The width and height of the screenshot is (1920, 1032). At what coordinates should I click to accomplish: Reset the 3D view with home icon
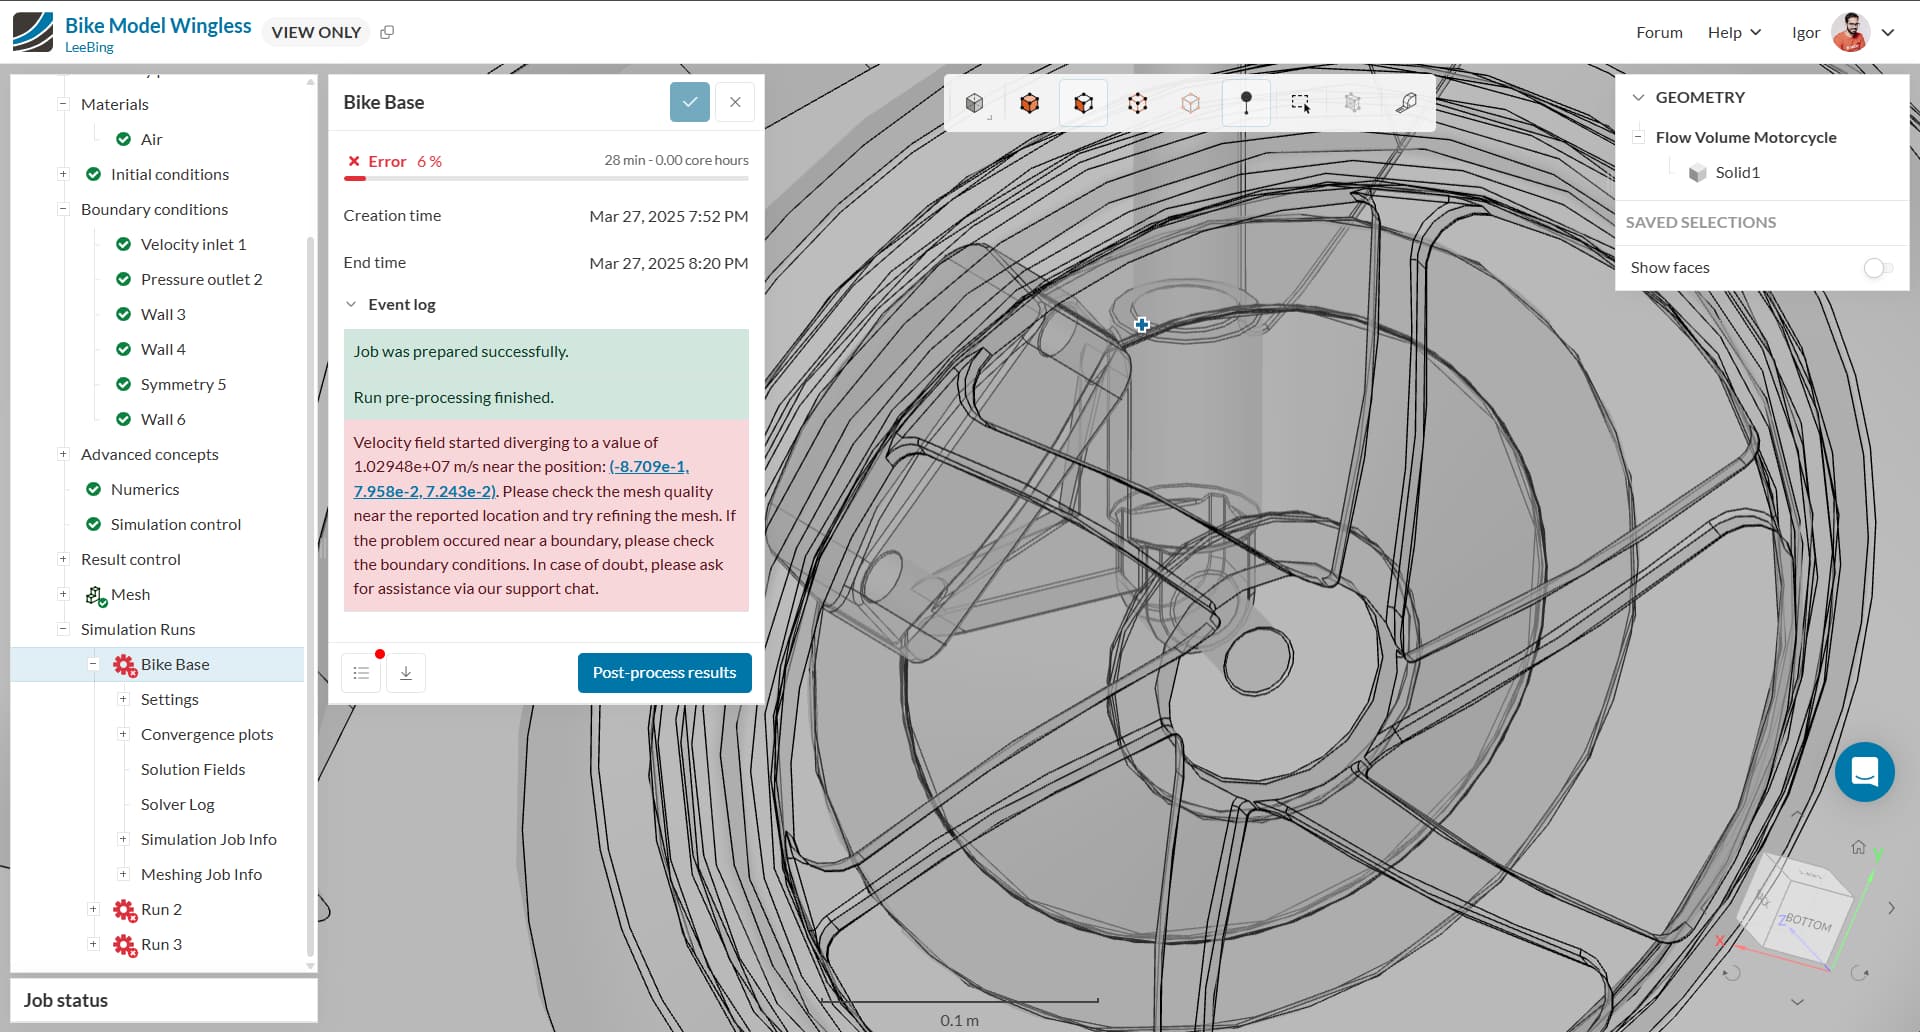(x=1858, y=847)
